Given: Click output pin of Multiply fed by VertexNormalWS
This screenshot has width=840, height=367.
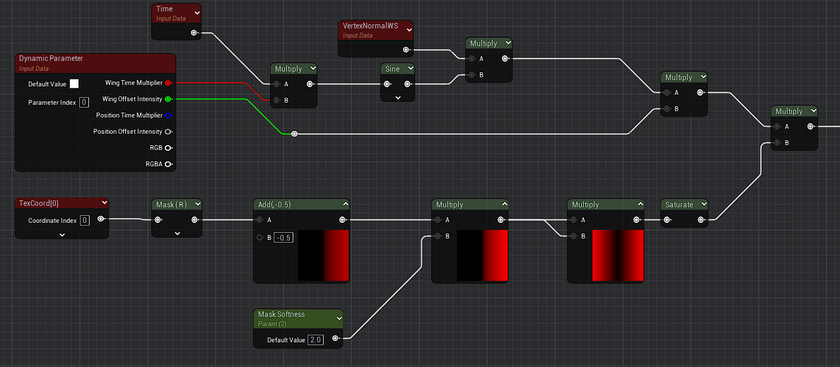Looking at the screenshot, I should click(x=505, y=58).
